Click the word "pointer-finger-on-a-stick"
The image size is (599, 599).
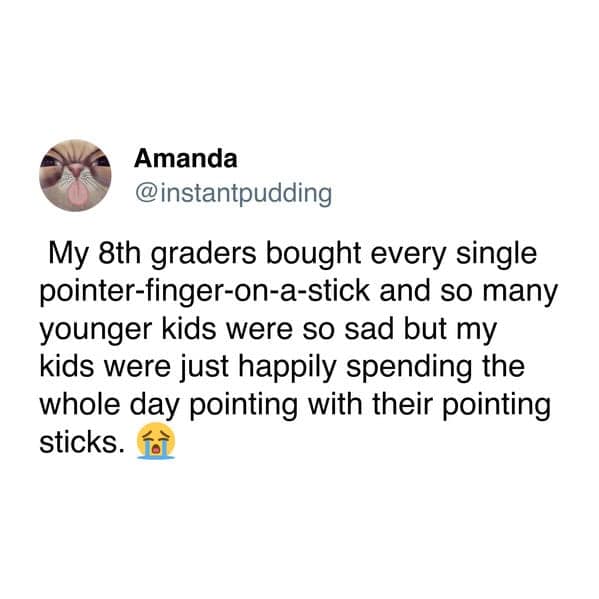click(x=205, y=293)
